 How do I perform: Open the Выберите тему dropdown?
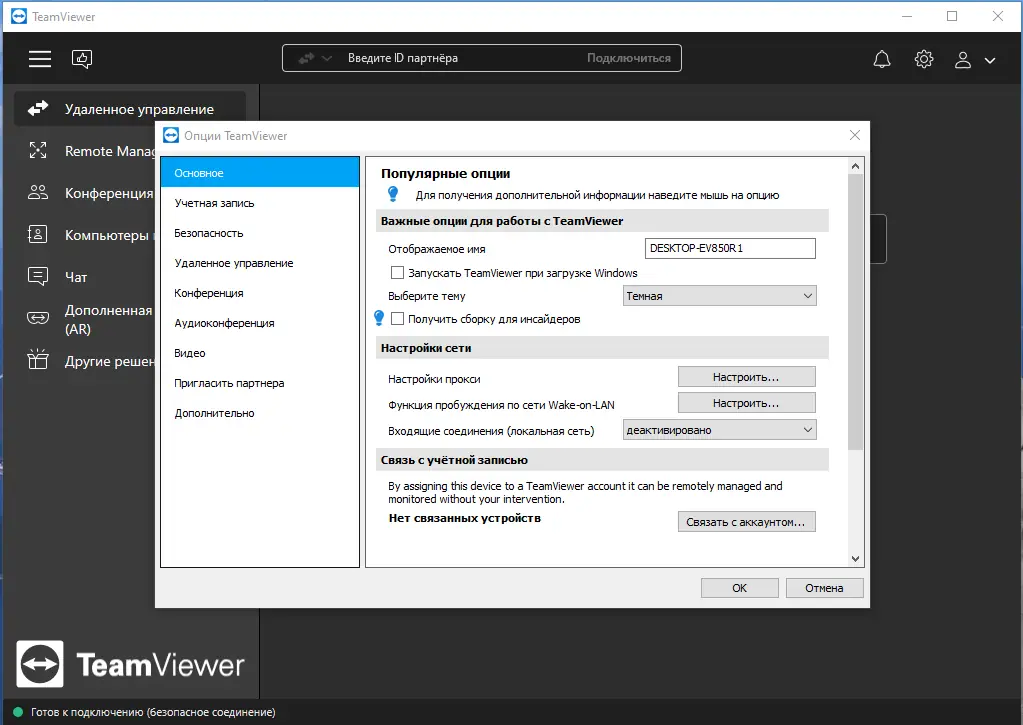coord(719,295)
